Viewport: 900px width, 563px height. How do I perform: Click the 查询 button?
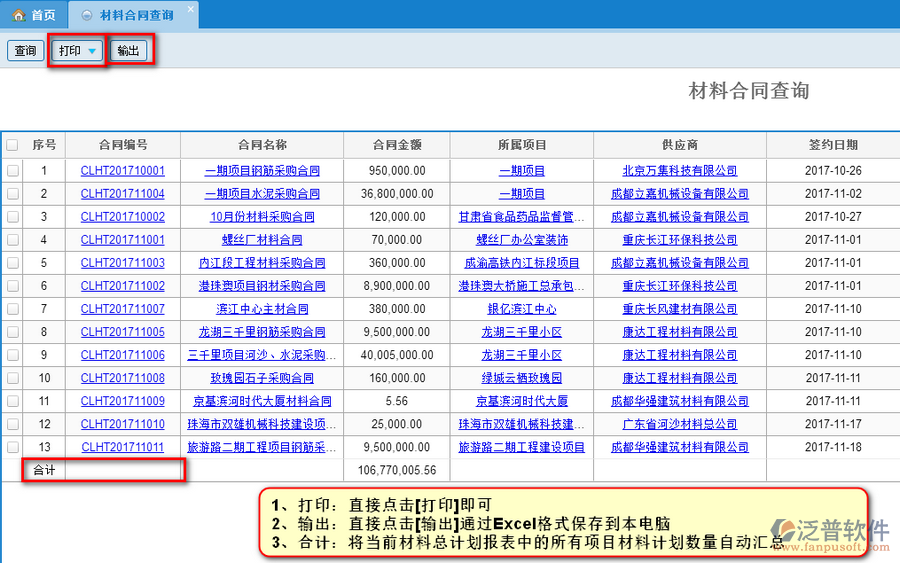coord(25,51)
